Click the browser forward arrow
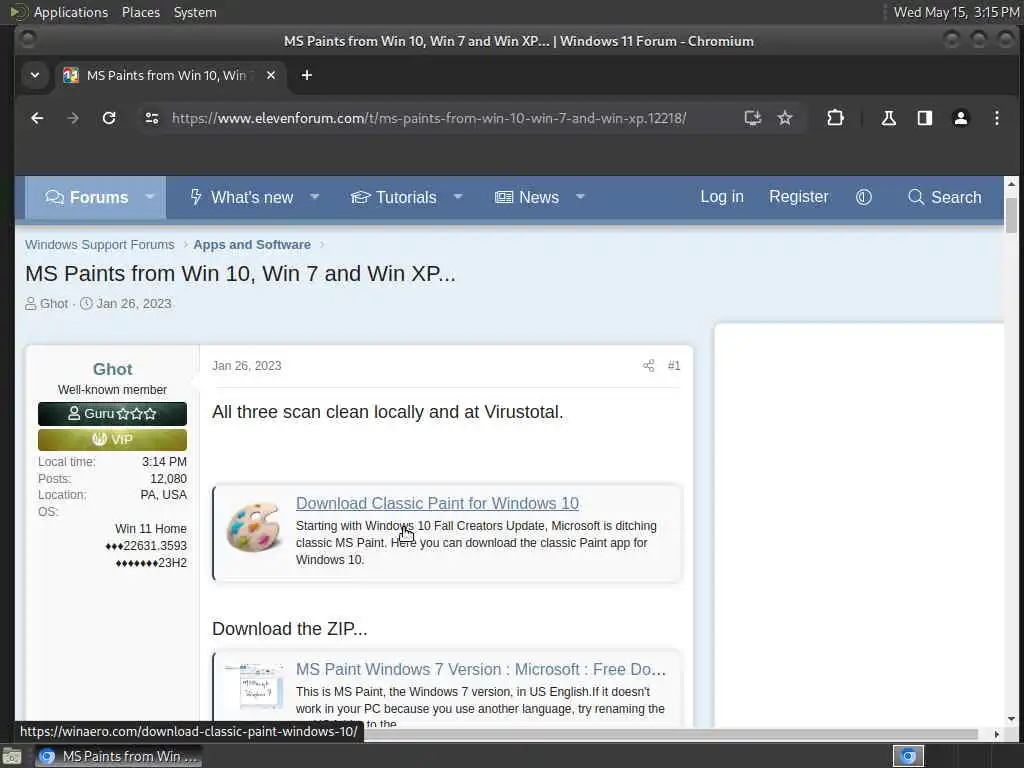This screenshot has width=1024, height=768. coord(73,118)
